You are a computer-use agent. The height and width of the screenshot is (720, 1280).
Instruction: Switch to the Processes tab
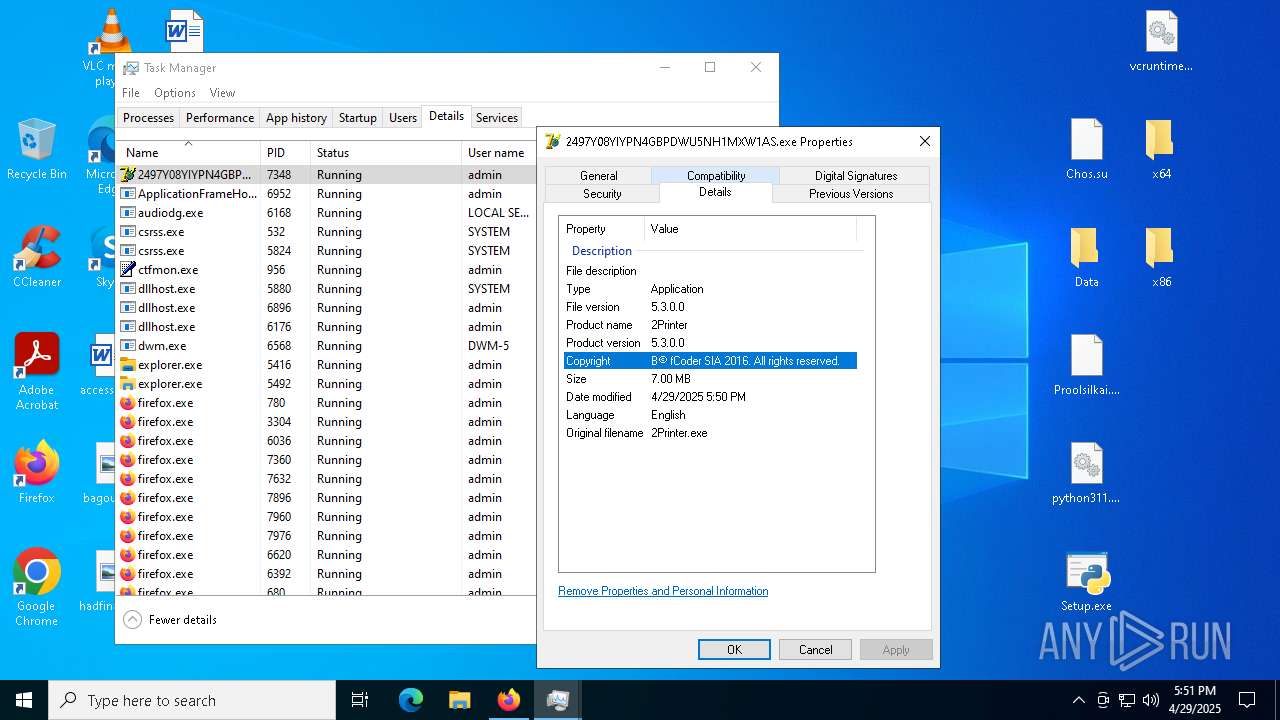point(148,118)
